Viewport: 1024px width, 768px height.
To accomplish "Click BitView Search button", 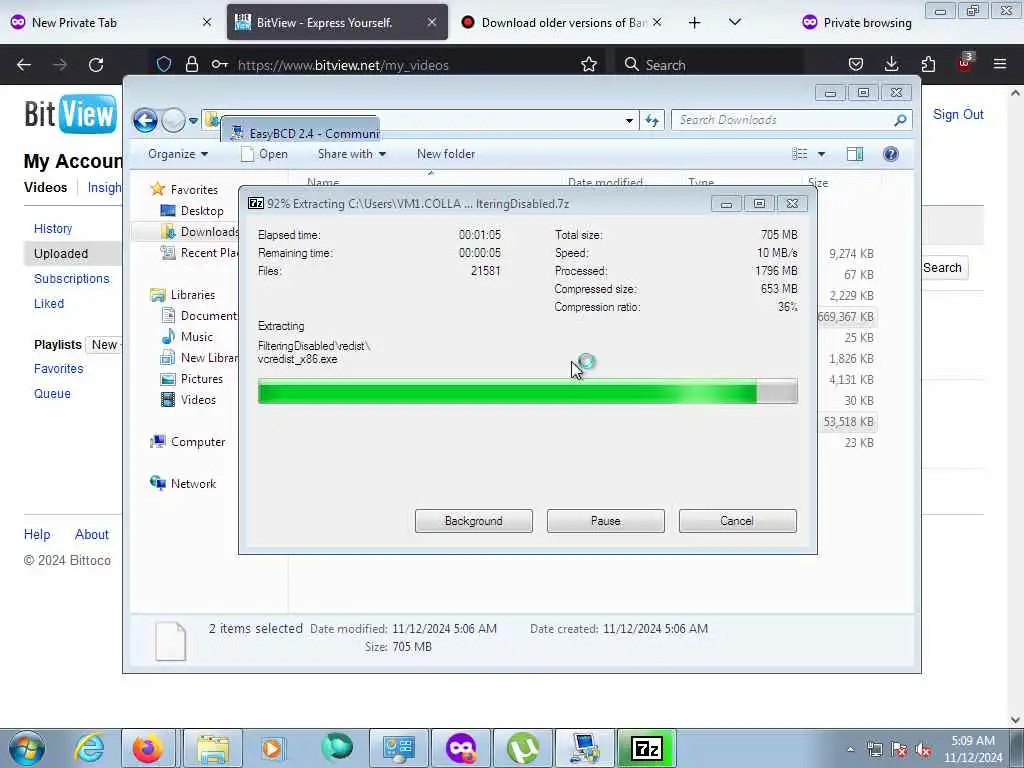I will click(942, 268).
